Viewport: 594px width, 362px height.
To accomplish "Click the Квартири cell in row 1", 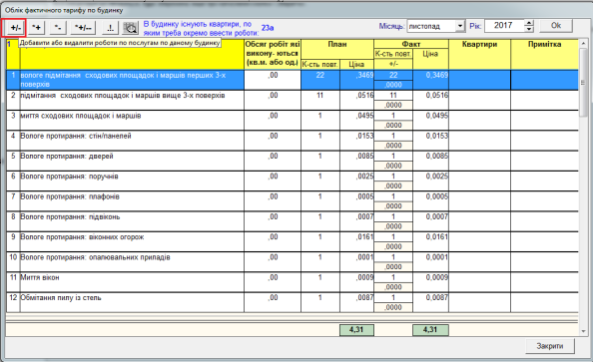I will click(480, 80).
